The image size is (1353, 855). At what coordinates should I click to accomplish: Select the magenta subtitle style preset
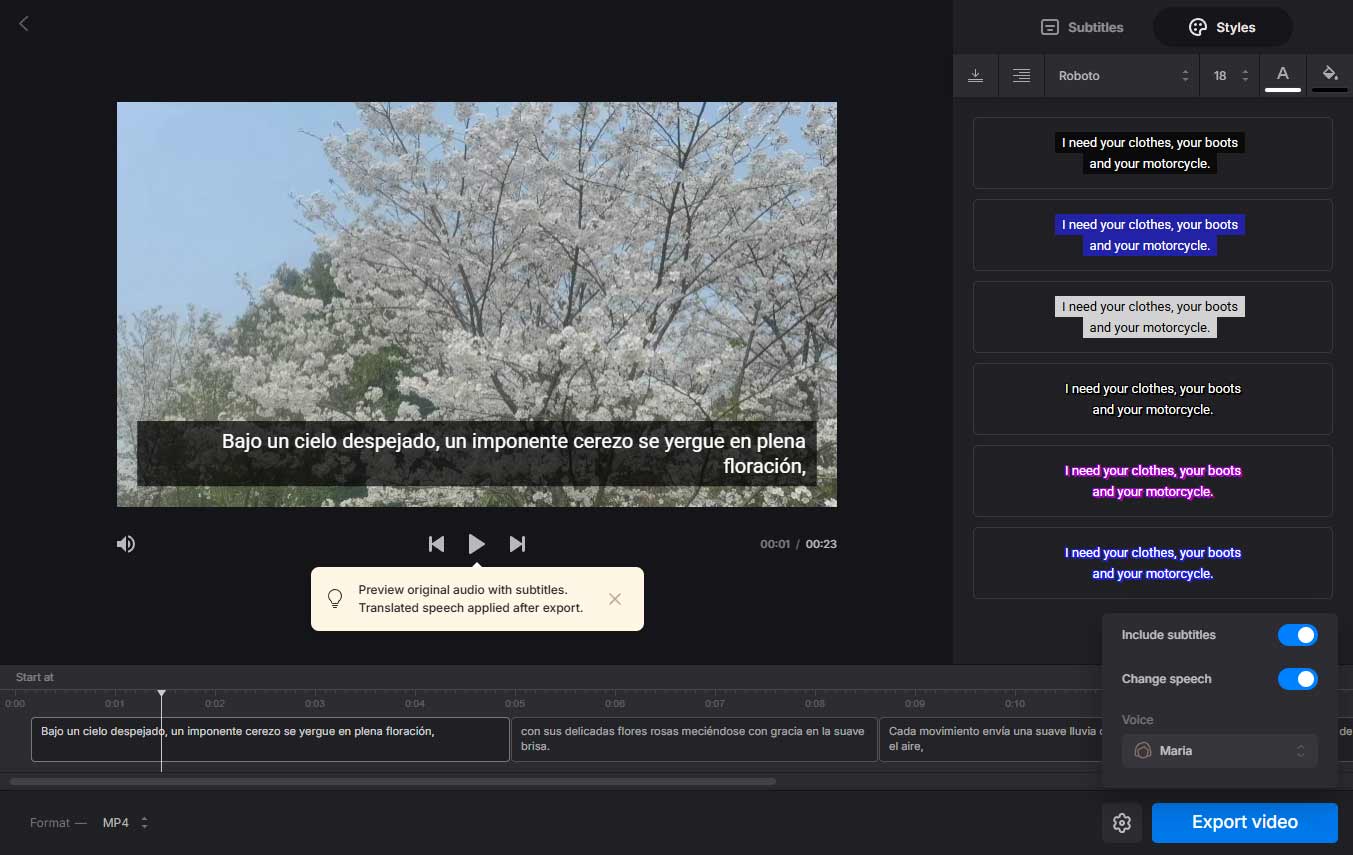pyautogui.click(x=1152, y=480)
